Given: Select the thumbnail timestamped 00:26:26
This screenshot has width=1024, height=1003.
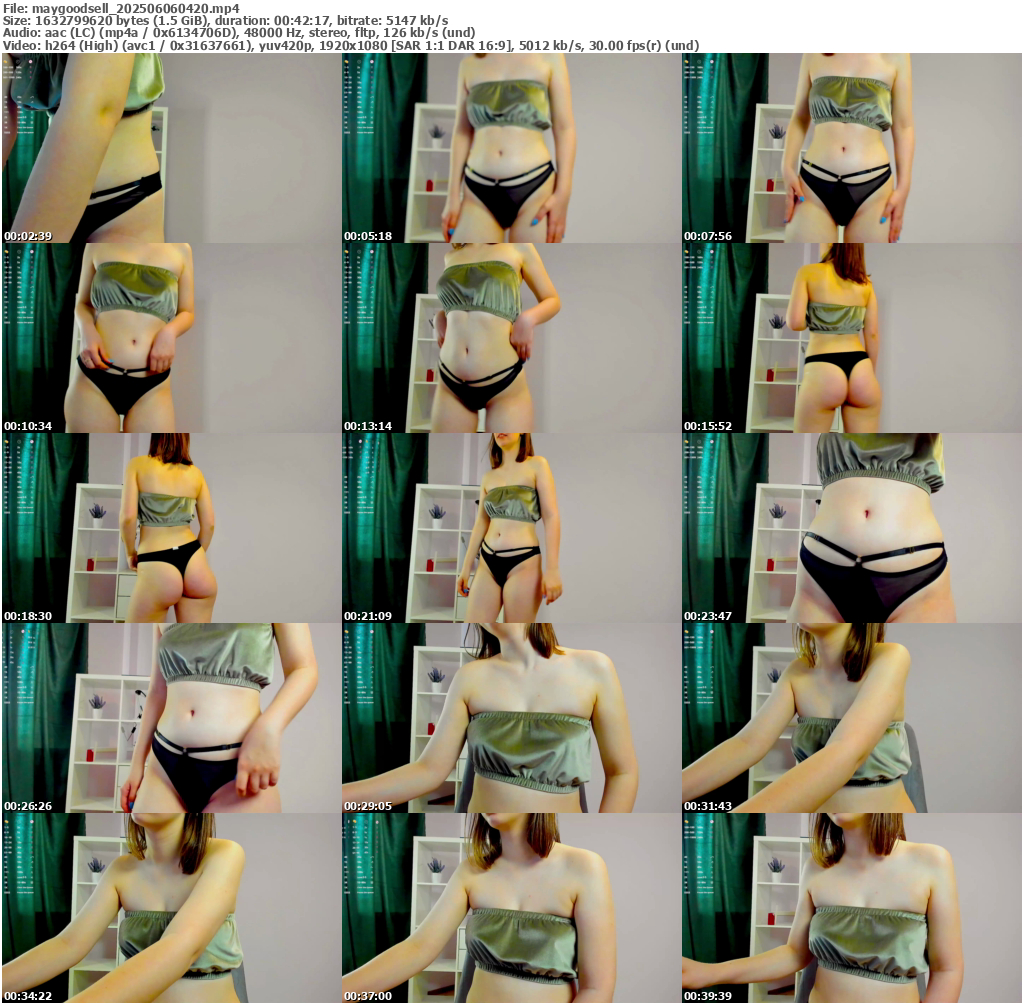Looking at the screenshot, I should click(x=171, y=718).
